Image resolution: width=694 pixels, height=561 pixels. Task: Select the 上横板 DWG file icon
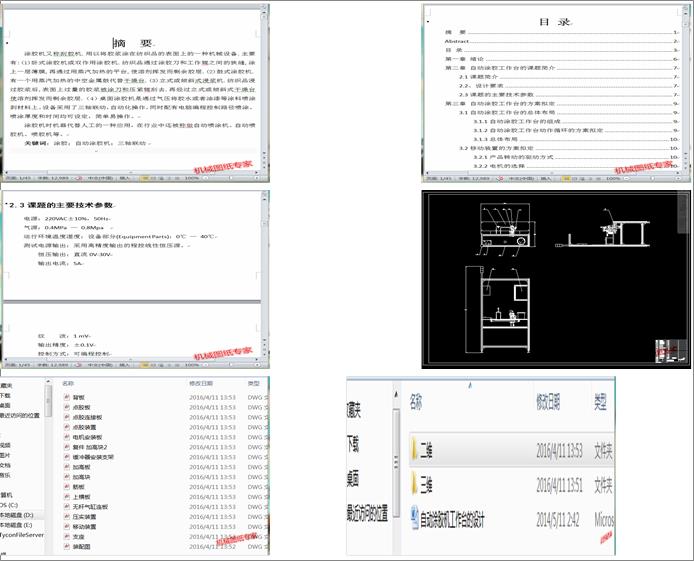(x=67, y=497)
